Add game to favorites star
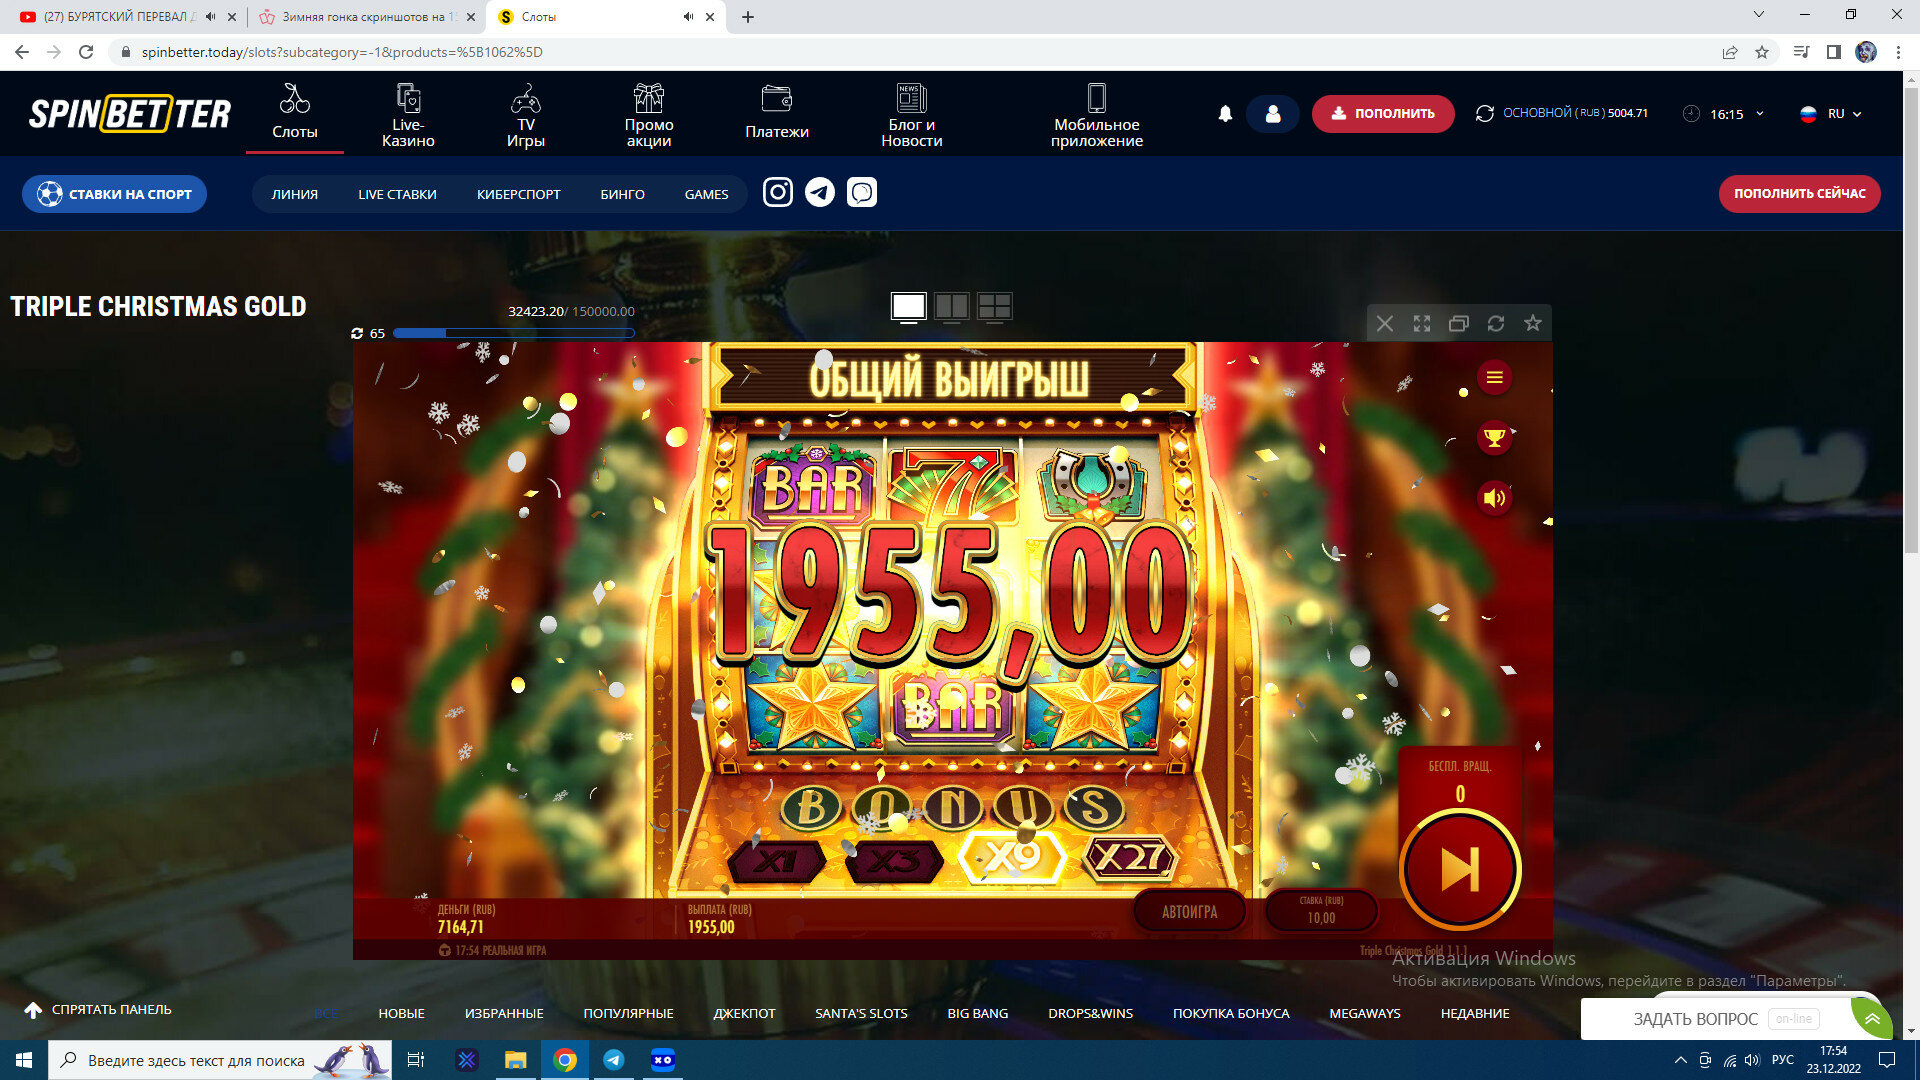Image resolution: width=1920 pixels, height=1080 pixels. tap(1532, 323)
